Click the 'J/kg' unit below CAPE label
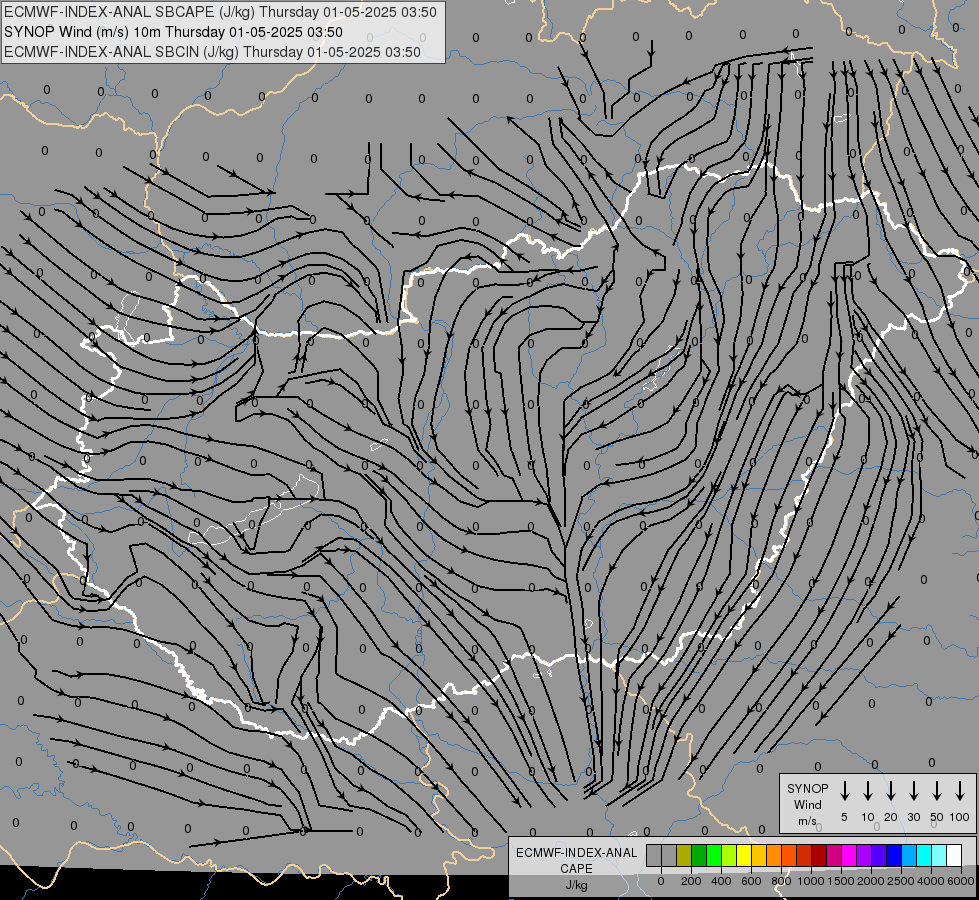The height and width of the screenshot is (900, 979). tap(576, 885)
